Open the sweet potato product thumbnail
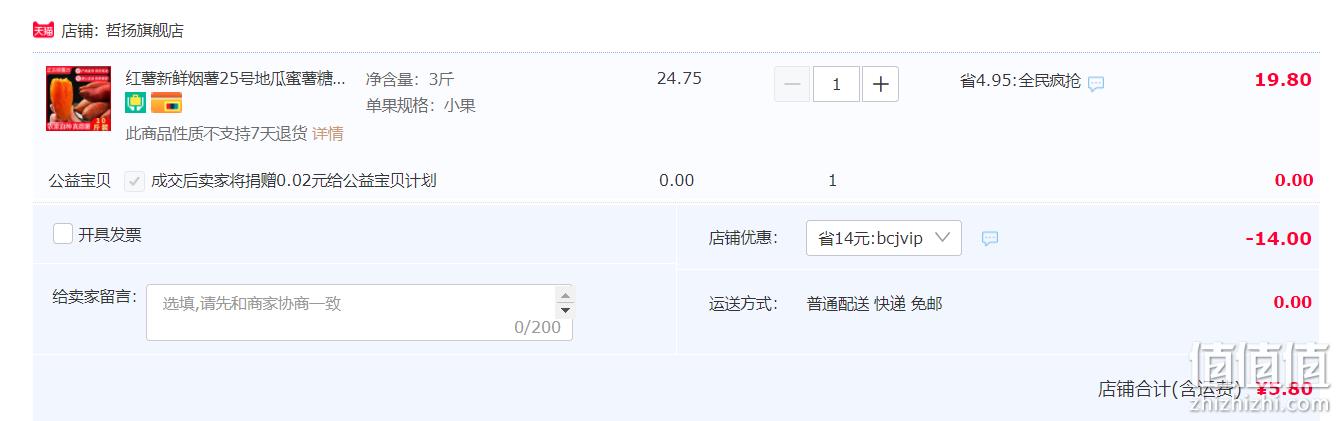The image size is (1339, 421). [78, 99]
